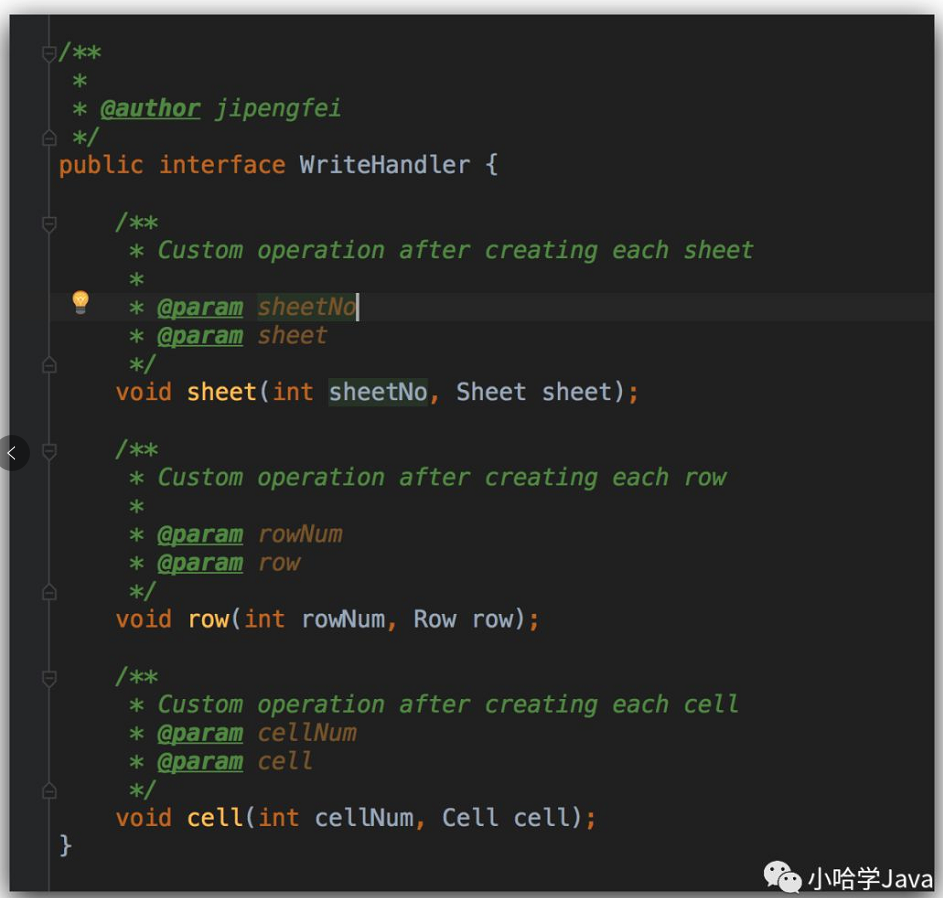The image size is (943, 898).
Task: Click the @param tag before sheetNo
Action: click(200, 307)
